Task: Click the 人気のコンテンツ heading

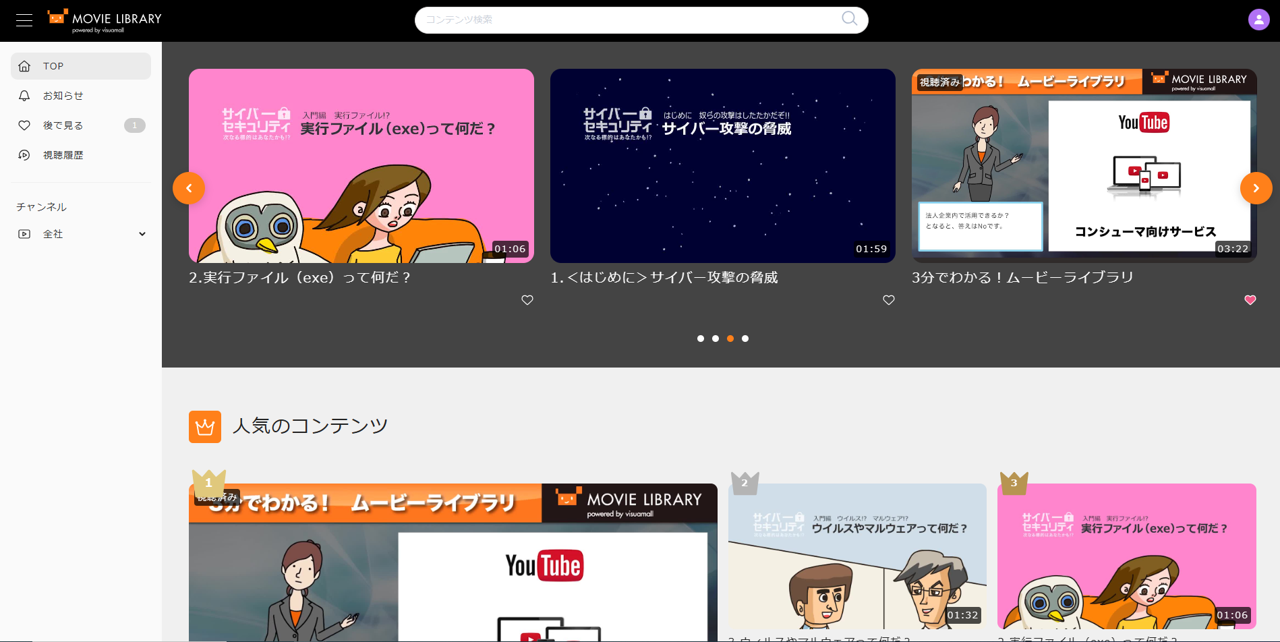Action: 310,426
